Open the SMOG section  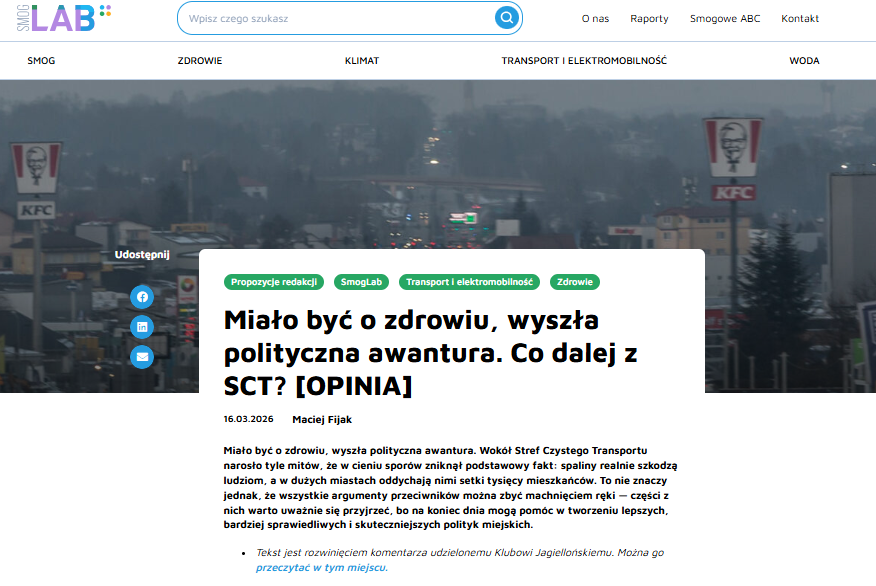(x=40, y=61)
